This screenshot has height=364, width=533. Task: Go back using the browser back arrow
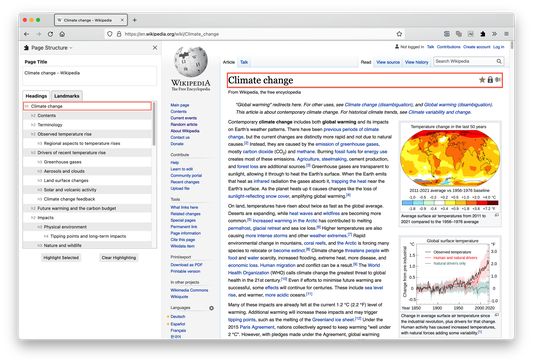click(x=27, y=34)
